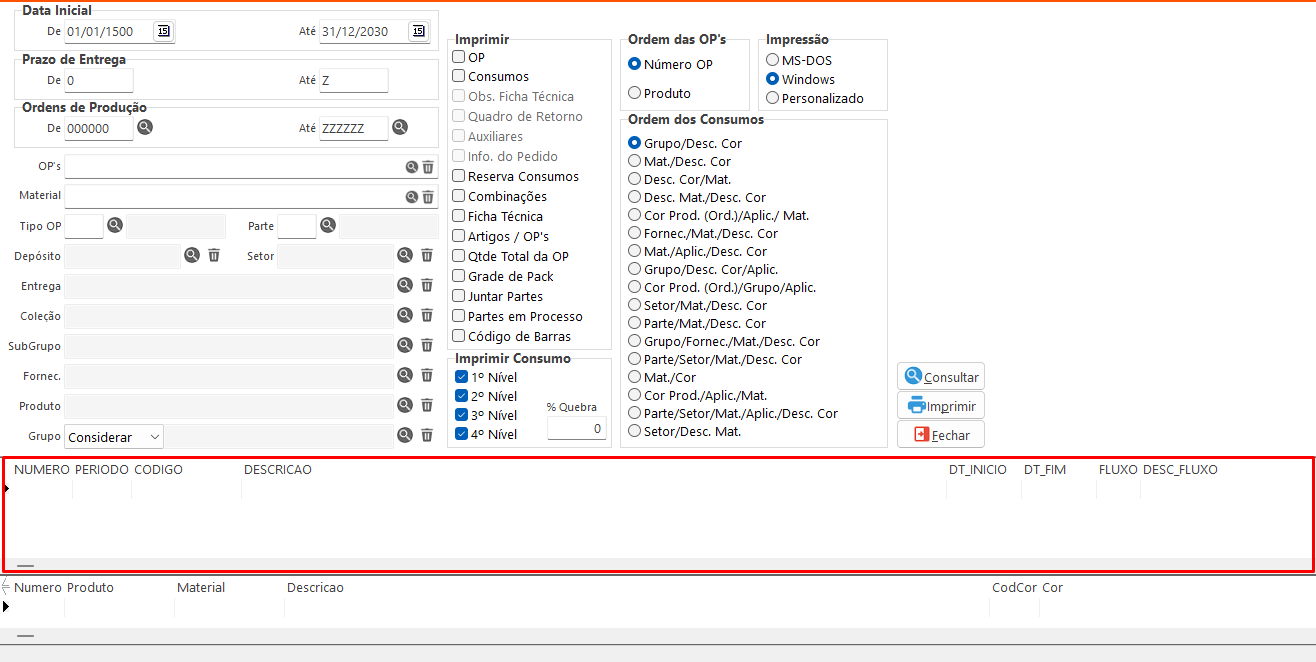The height and width of the screenshot is (662, 1316).
Task: Select Produto as OP order
Action: (634, 93)
